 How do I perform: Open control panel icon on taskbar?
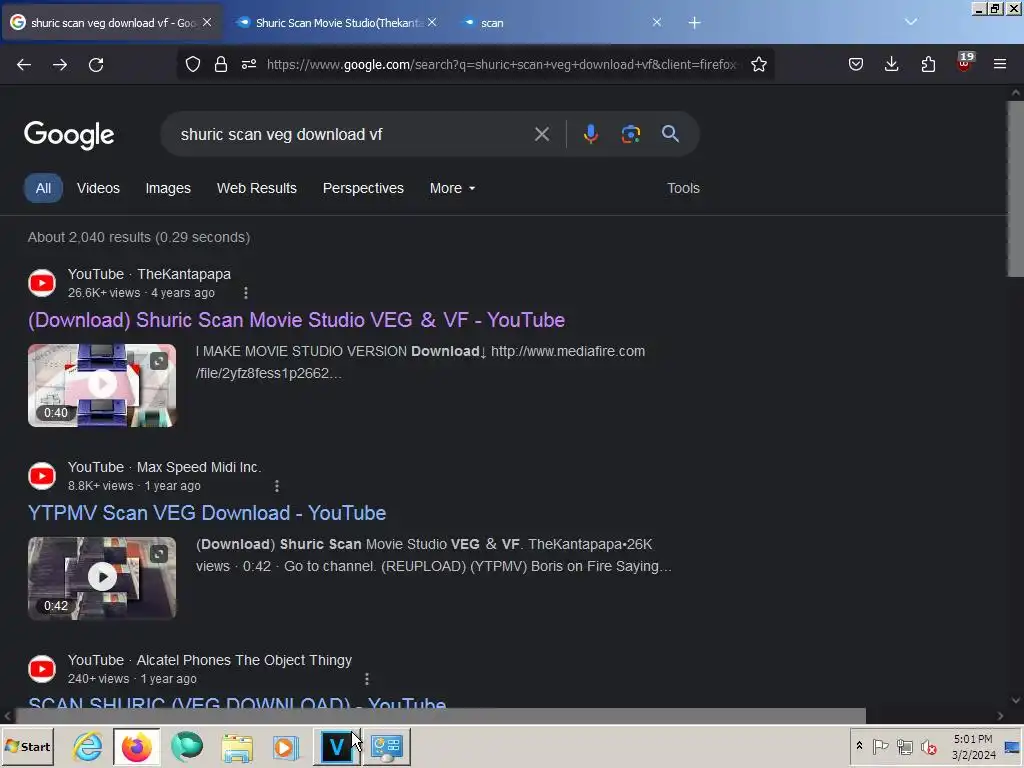point(387,747)
